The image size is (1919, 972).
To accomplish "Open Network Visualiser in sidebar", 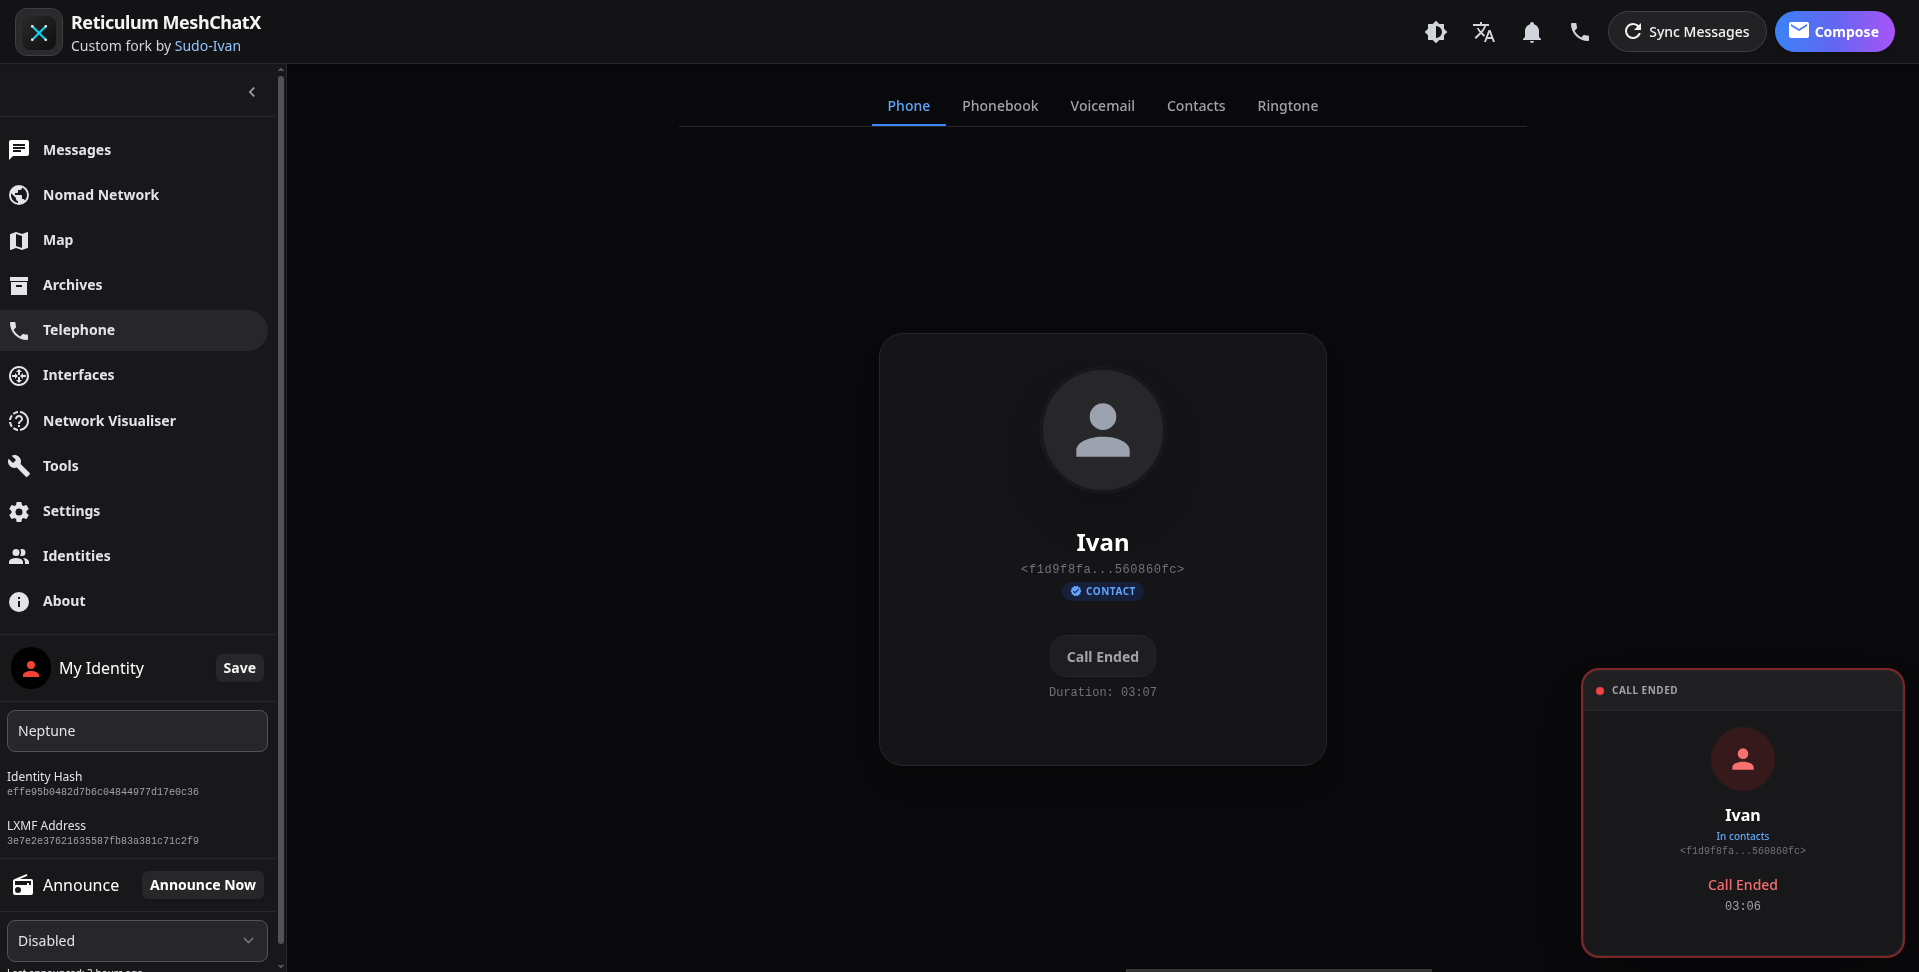I will point(109,421).
